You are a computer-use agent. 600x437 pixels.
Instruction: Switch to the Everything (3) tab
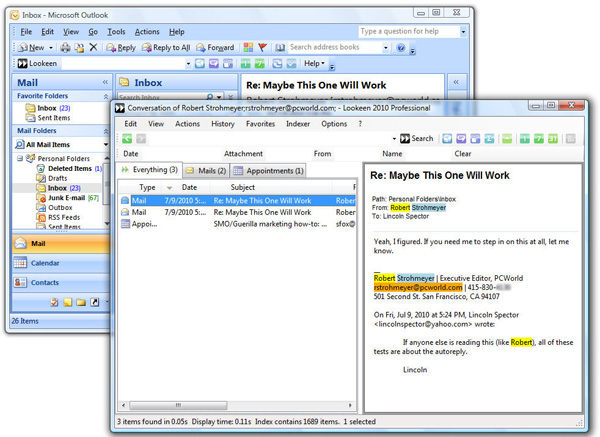tap(150, 170)
